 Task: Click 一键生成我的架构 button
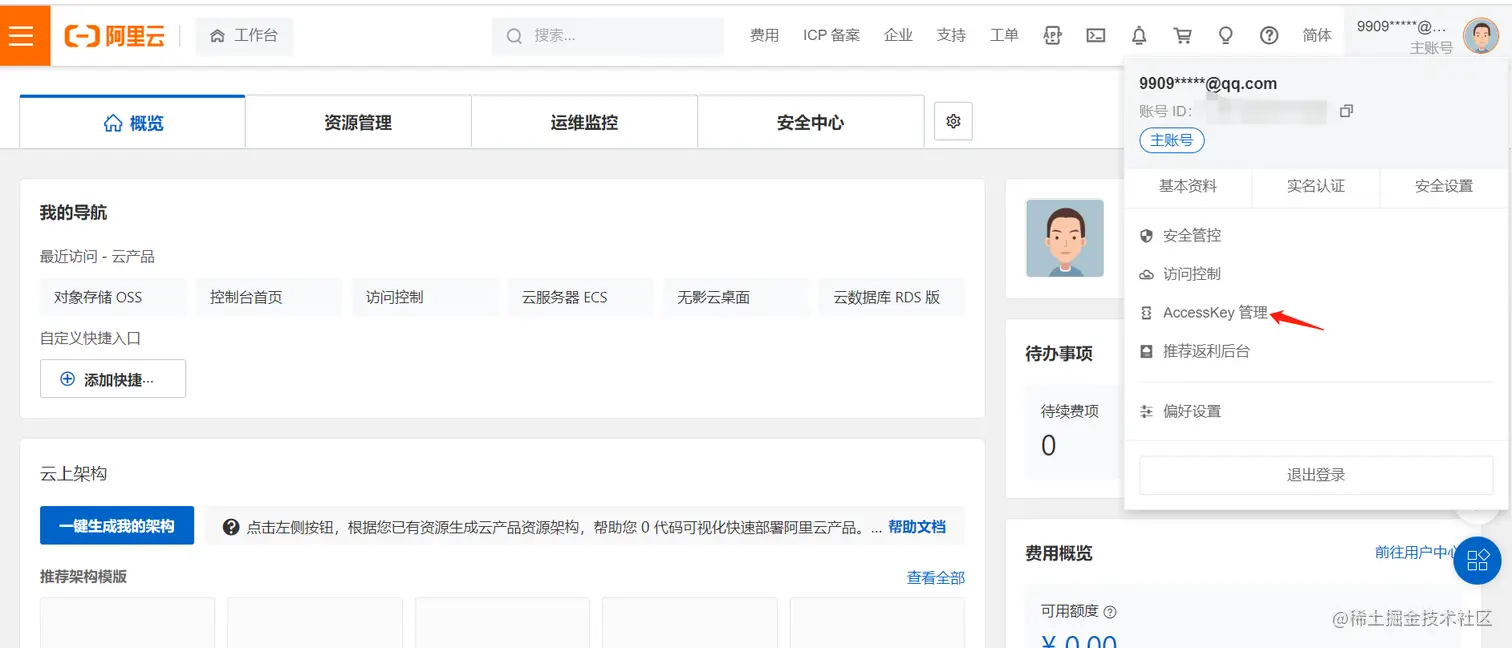[x=117, y=526]
